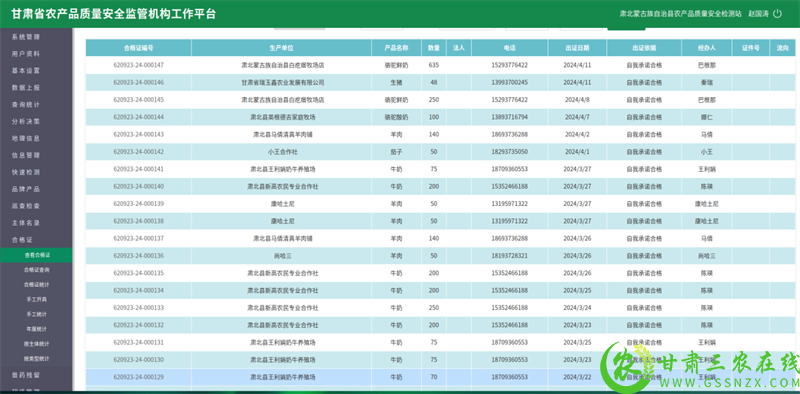Select the 年度统计 submenu item

tap(36, 329)
